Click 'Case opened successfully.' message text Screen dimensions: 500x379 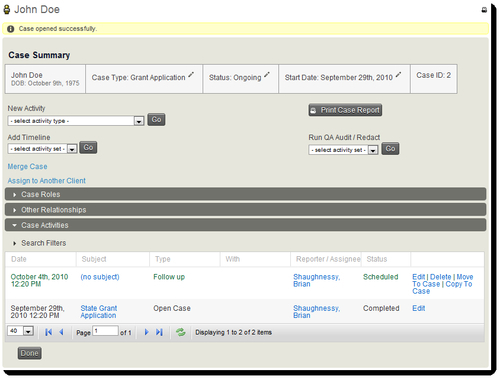[58, 29]
